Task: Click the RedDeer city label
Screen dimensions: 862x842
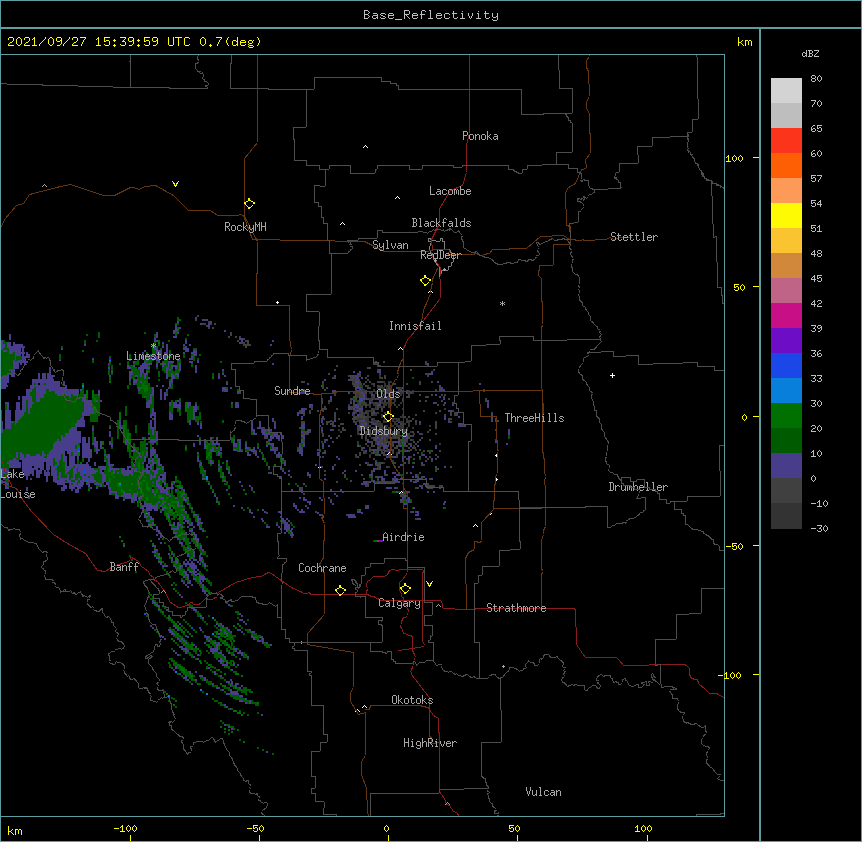Action: (440, 255)
